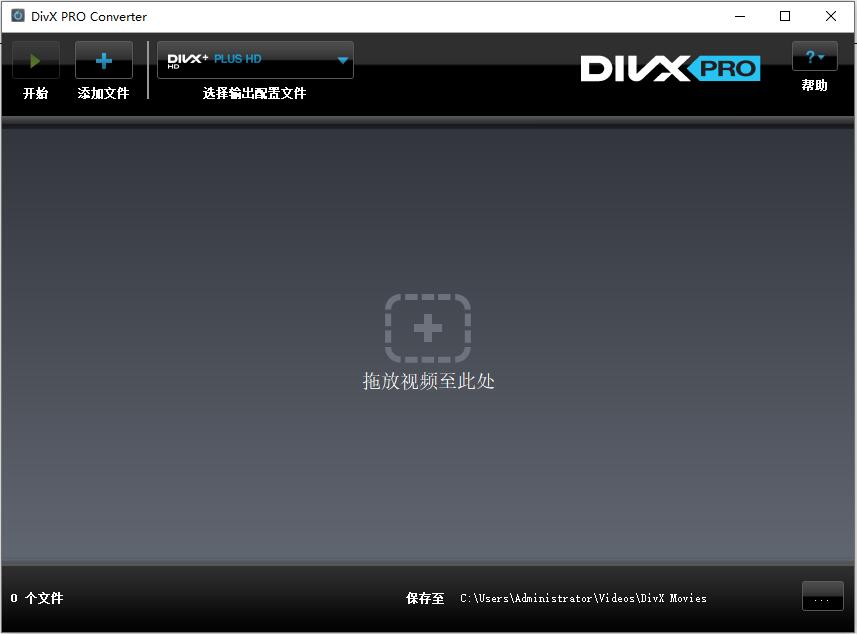Click the DivX PRO Converter title bar app icon

click(18, 16)
